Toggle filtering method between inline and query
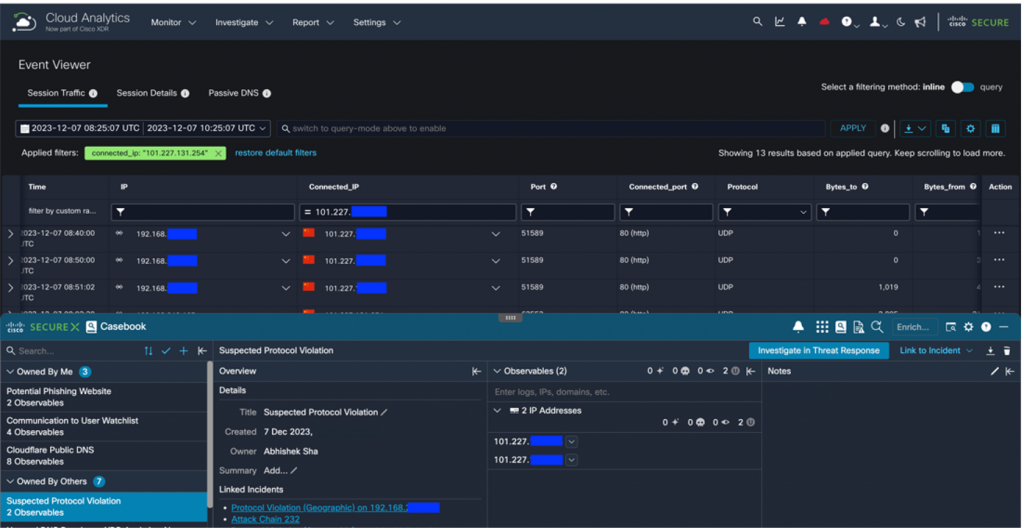Viewport: 1024px width, 530px height. tap(962, 87)
